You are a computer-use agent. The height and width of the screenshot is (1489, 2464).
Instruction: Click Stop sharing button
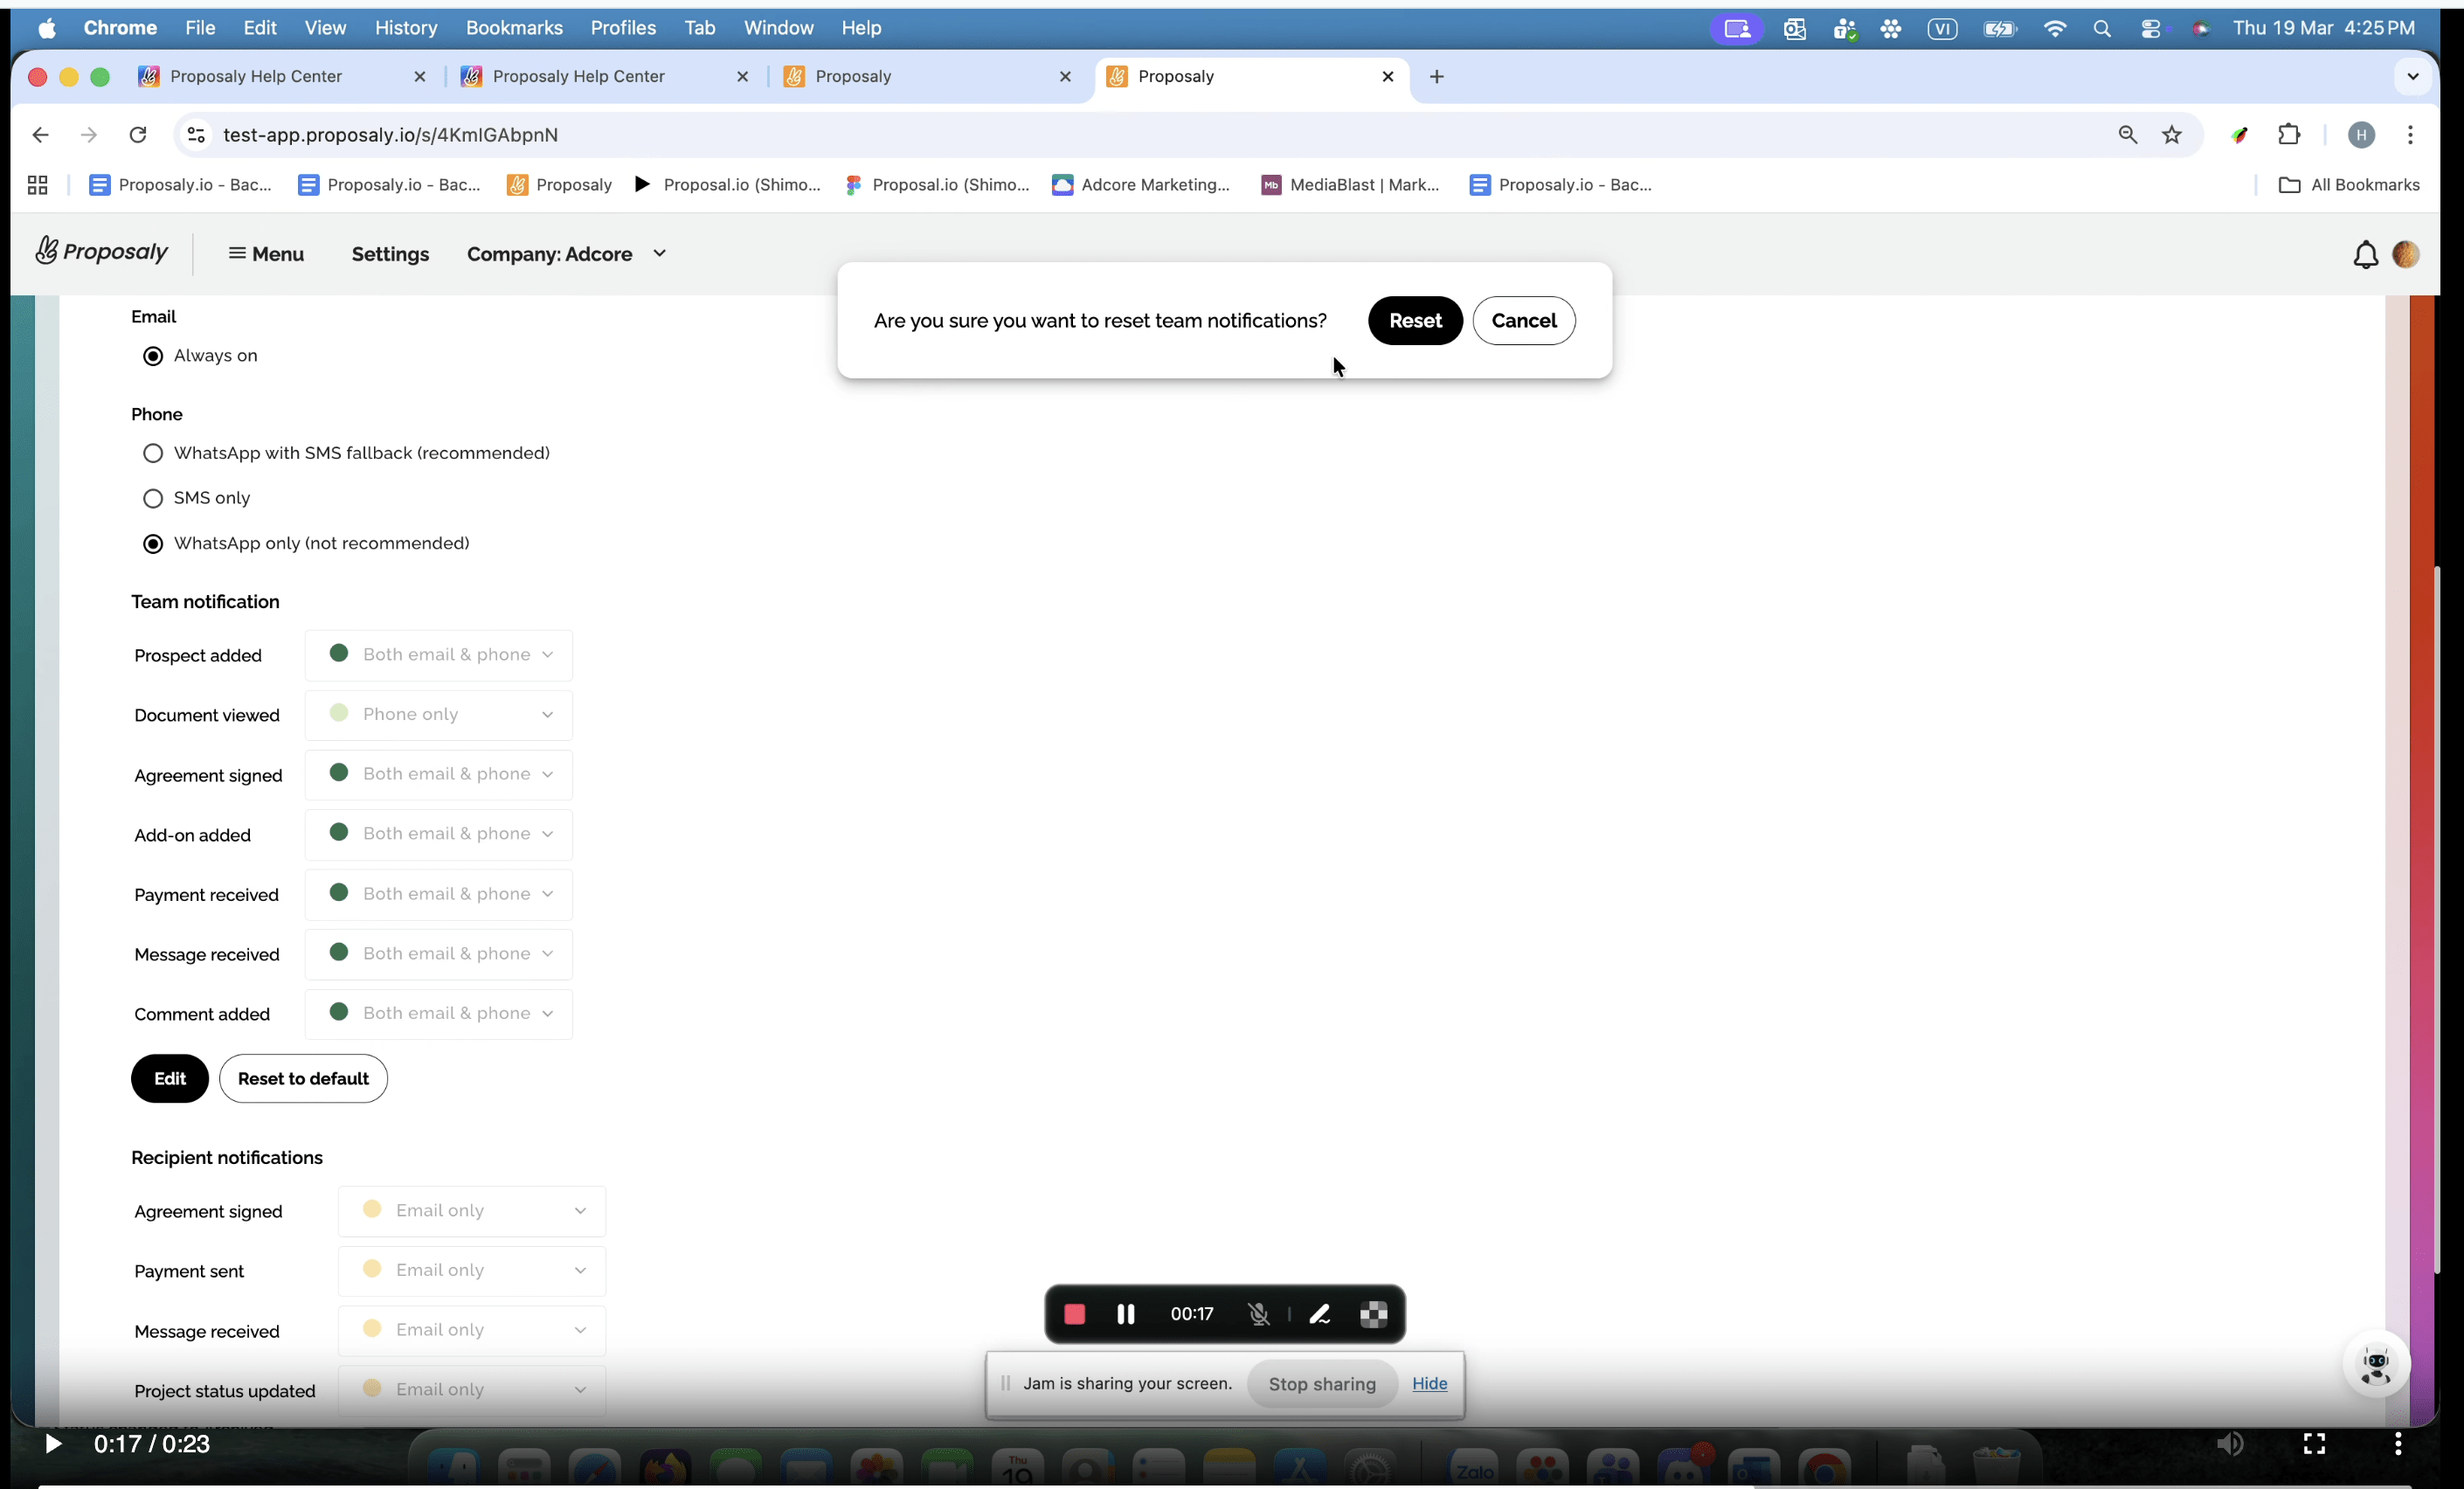coord(1322,1385)
